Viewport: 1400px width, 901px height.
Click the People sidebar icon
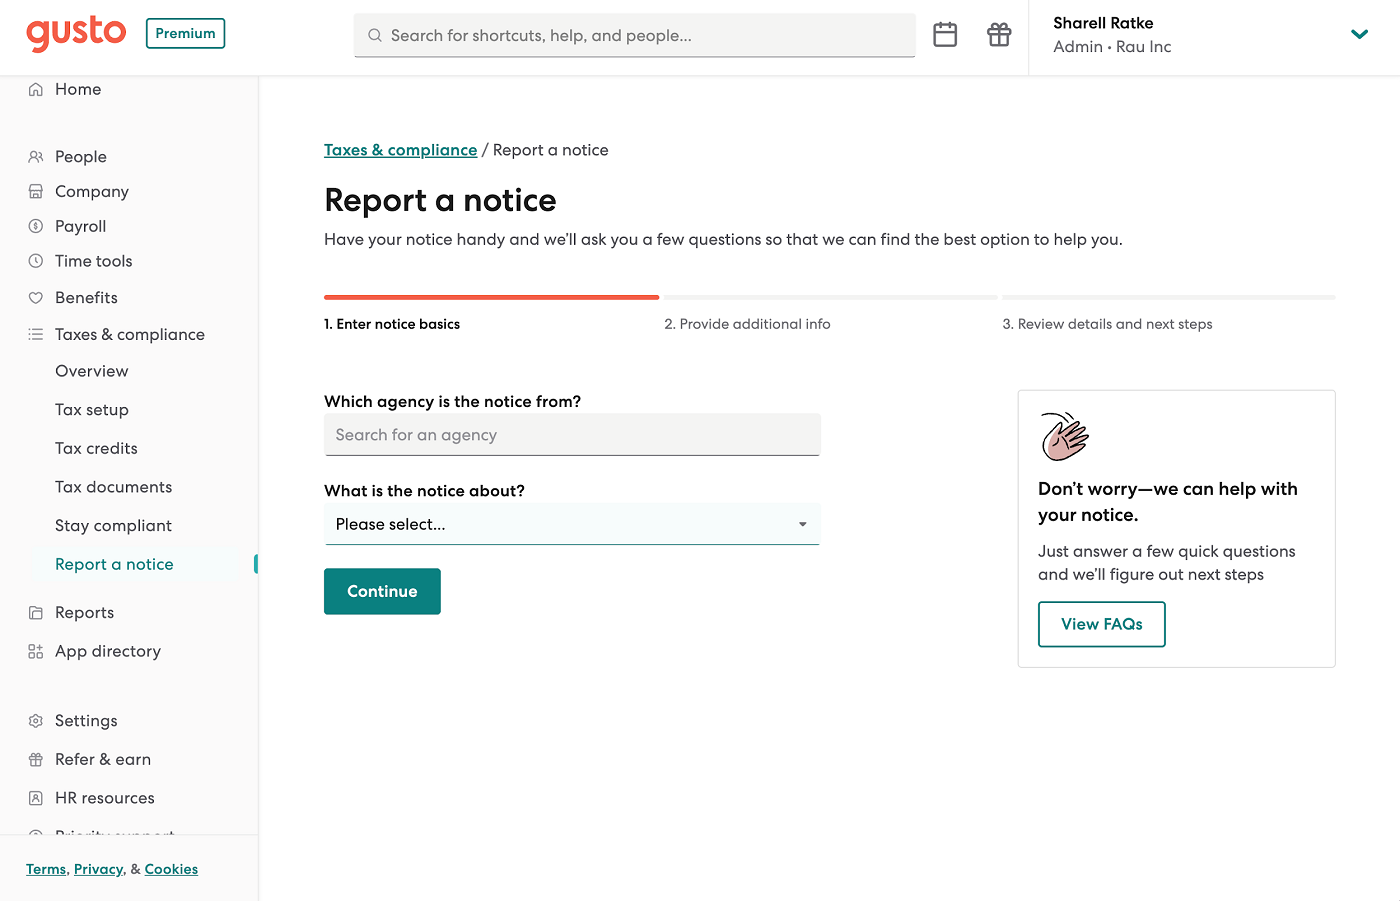(x=36, y=157)
